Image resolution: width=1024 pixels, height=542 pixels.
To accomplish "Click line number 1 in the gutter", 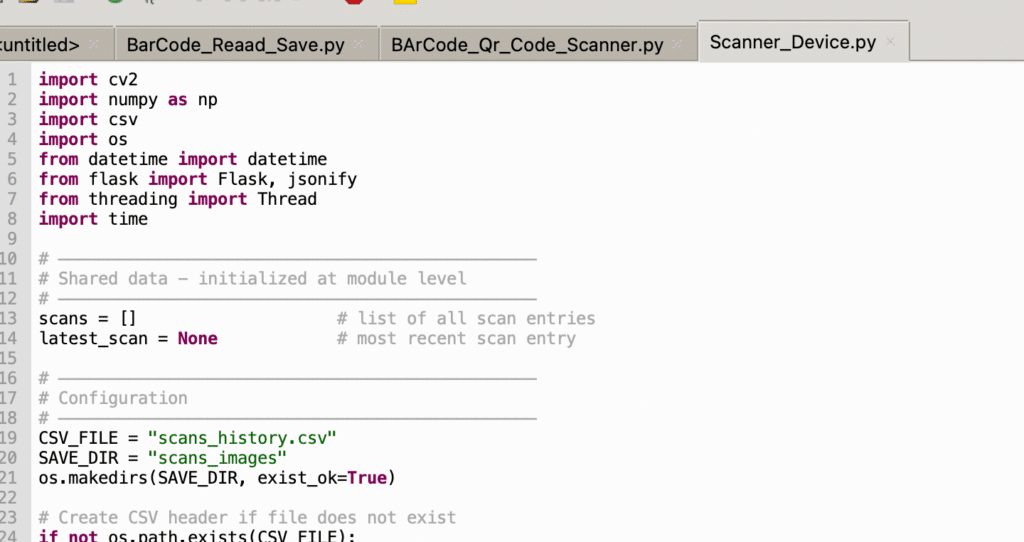I will tap(12, 80).
